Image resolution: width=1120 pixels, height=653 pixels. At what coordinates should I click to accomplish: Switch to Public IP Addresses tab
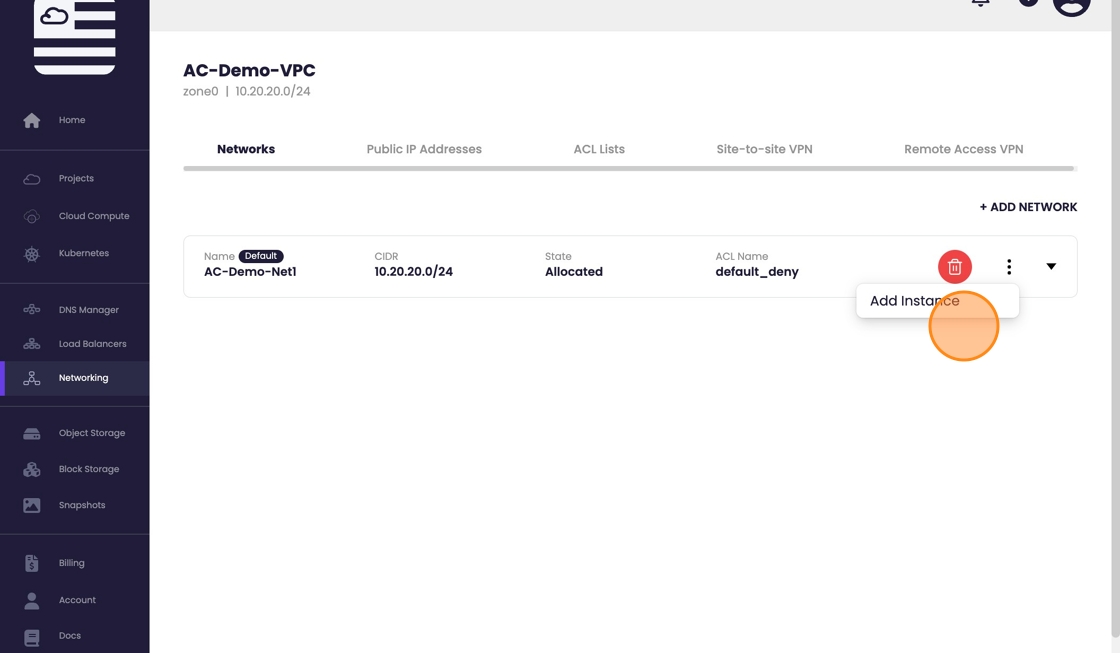tap(424, 149)
